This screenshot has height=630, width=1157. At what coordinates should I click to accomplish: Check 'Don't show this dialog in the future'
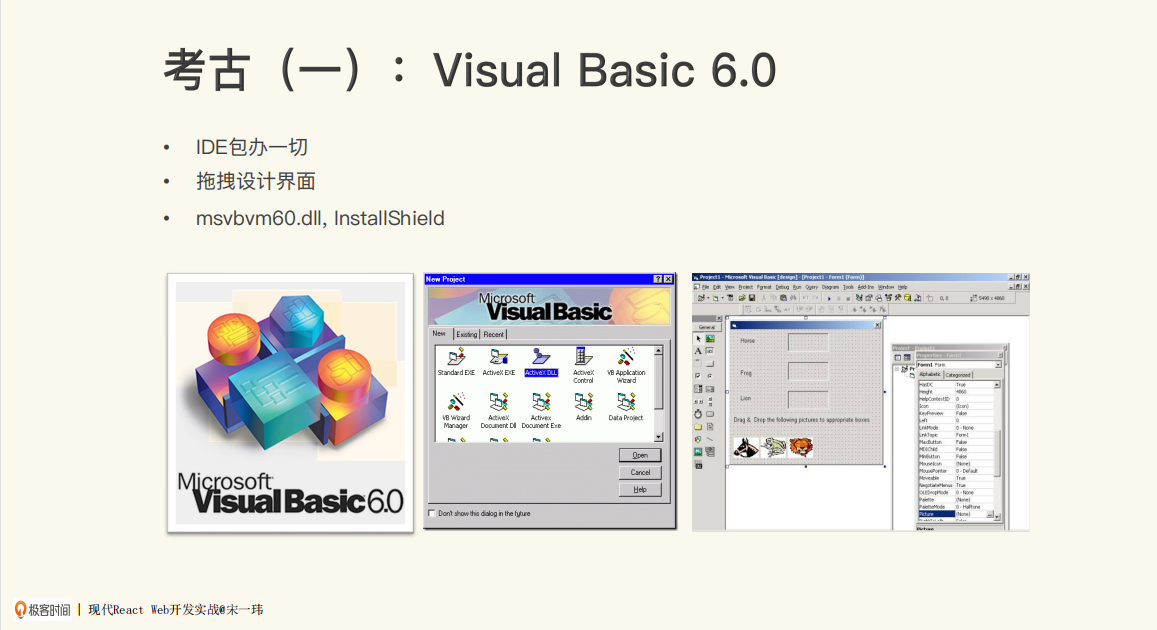click(432, 513)
